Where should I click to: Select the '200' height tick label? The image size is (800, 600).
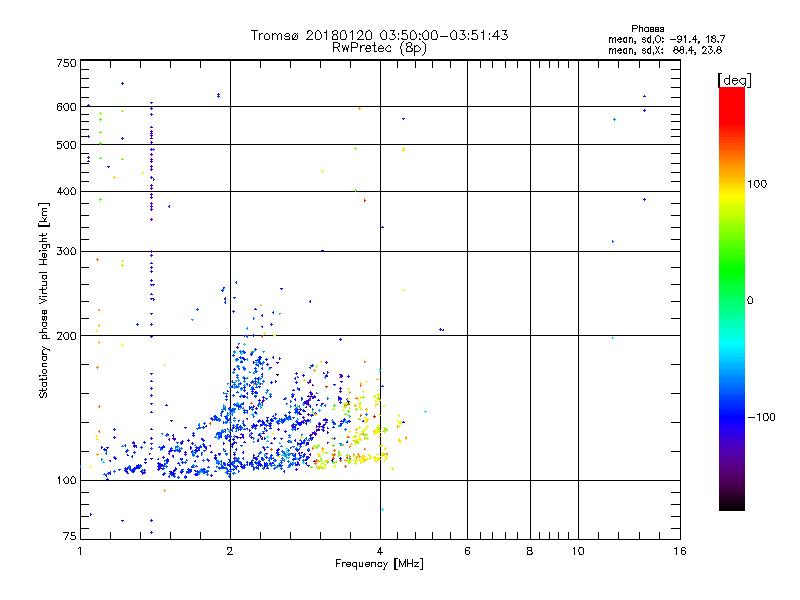click(66, 336)
